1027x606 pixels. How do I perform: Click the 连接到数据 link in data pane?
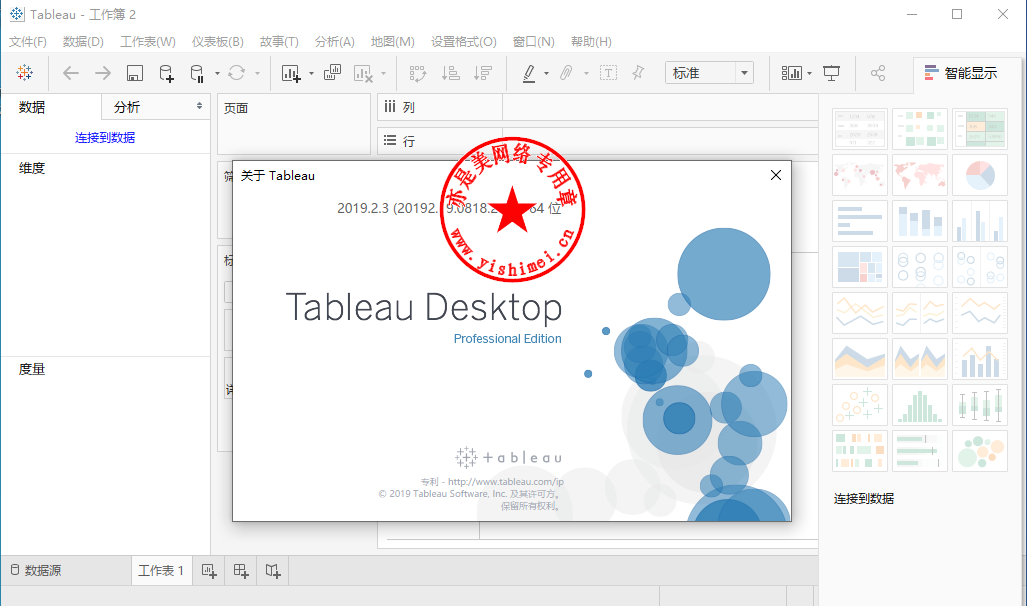[x=105, y=138]
